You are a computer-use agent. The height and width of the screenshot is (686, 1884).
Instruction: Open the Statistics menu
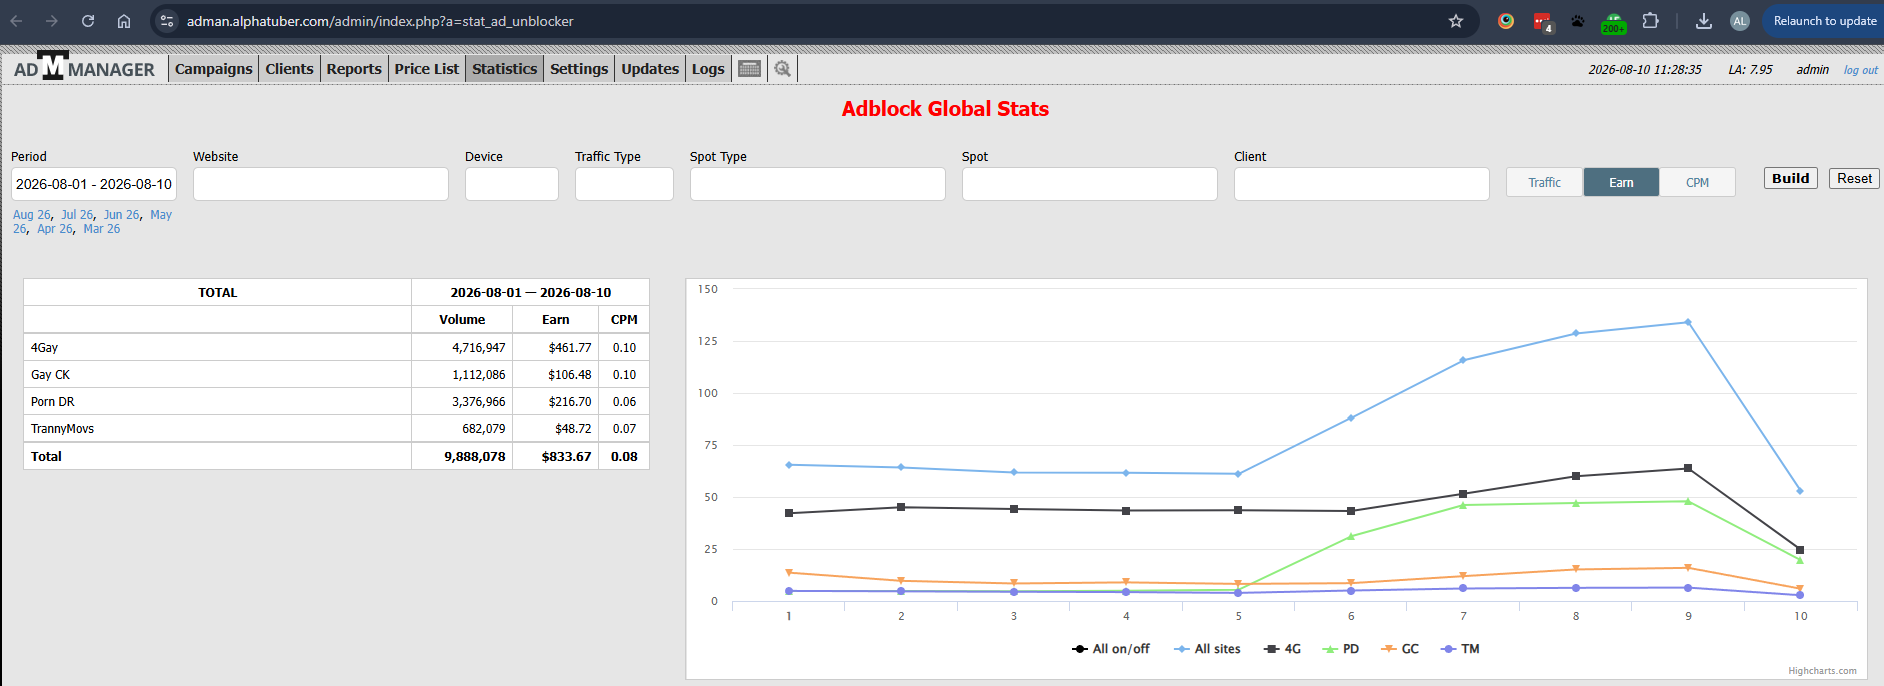pyautogui.click(x=505, y=69)
